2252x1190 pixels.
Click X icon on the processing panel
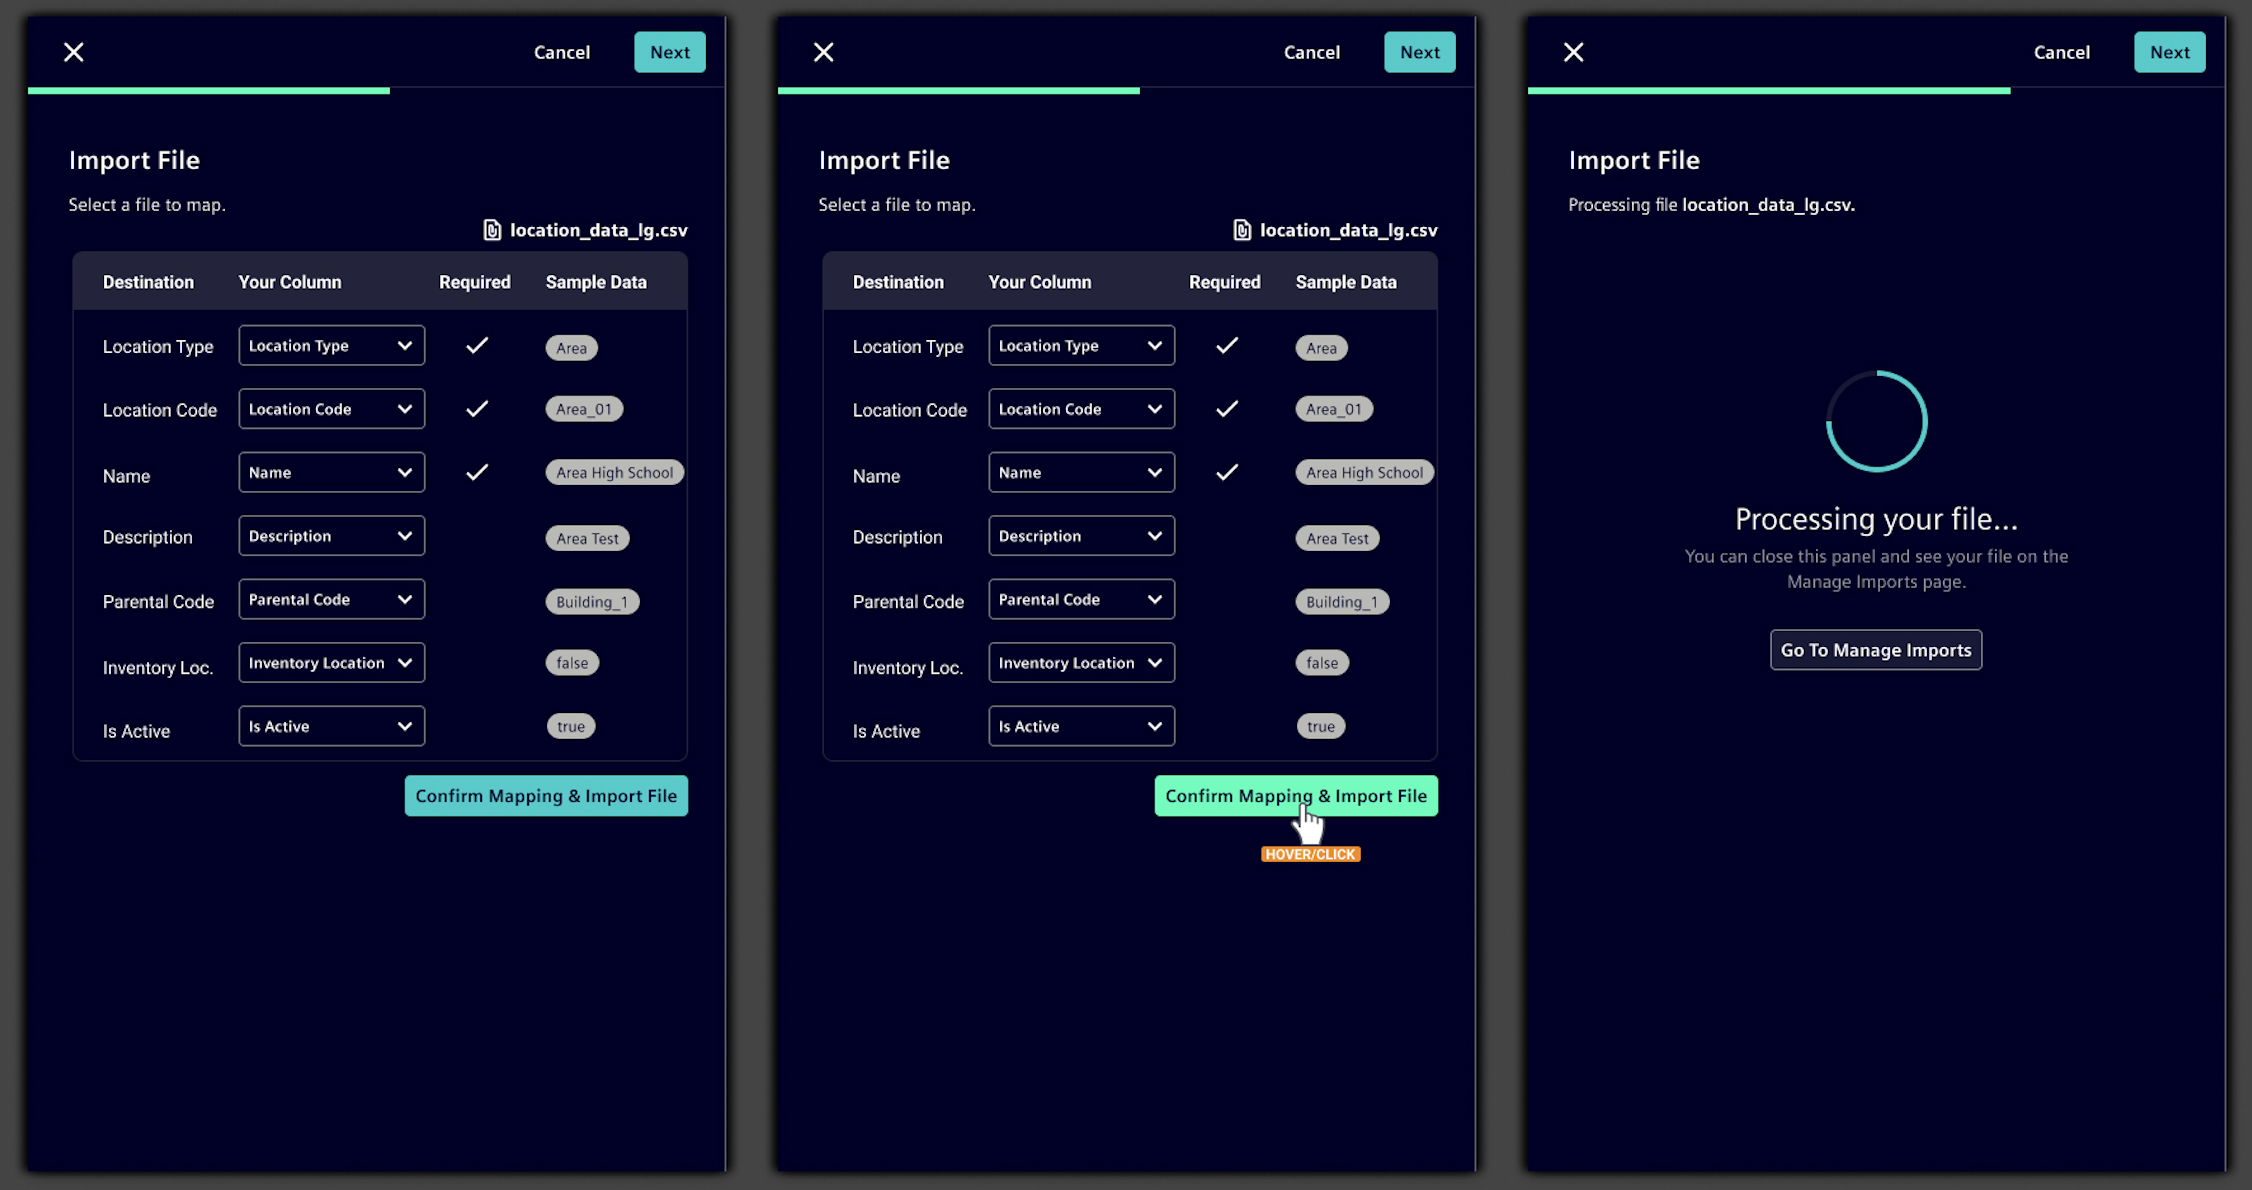click(1573, 52)
